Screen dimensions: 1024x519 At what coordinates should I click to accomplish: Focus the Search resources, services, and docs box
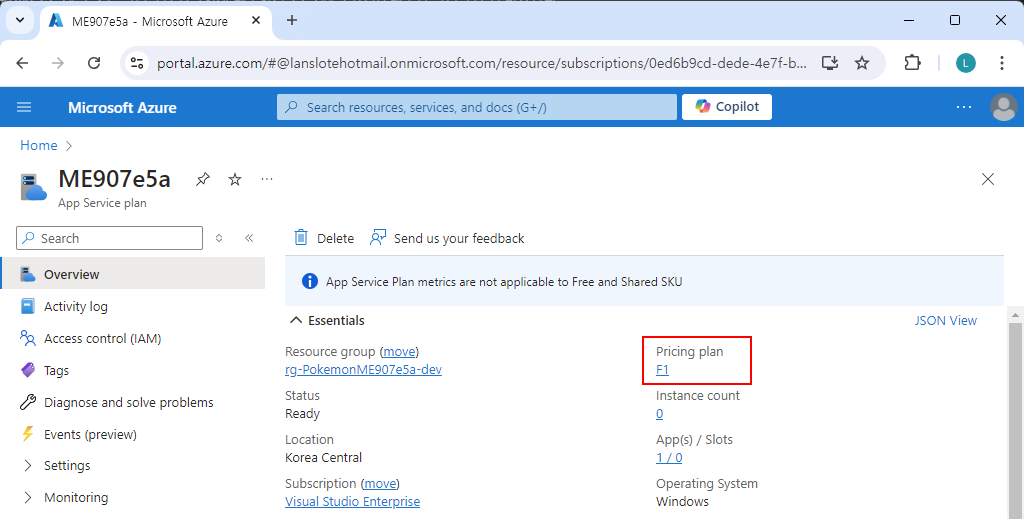[x=477, y=107]
